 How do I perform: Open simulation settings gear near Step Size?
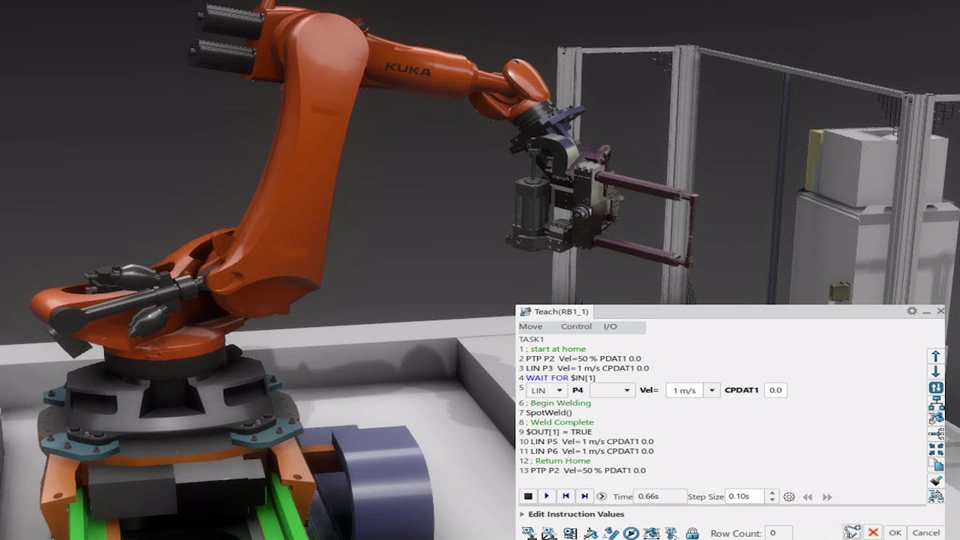[x=789, y=497]
